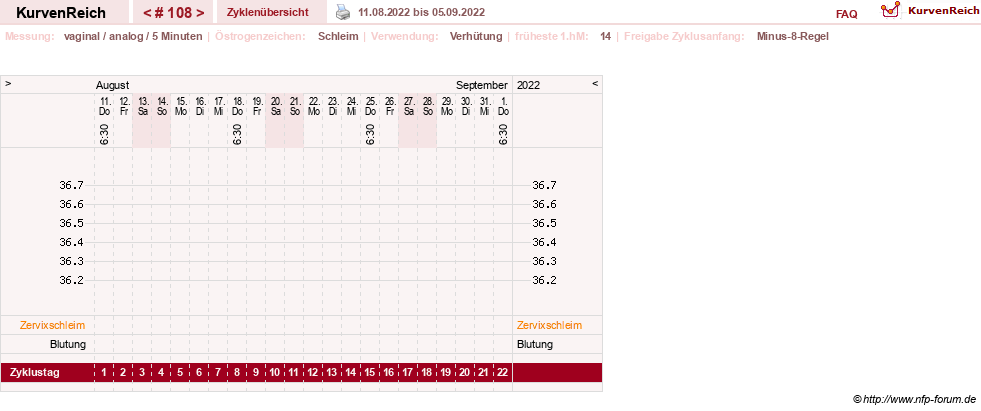Click the 6:30 time under 18. Do
This screenshot has width=981, height=411.
[237, 134]
